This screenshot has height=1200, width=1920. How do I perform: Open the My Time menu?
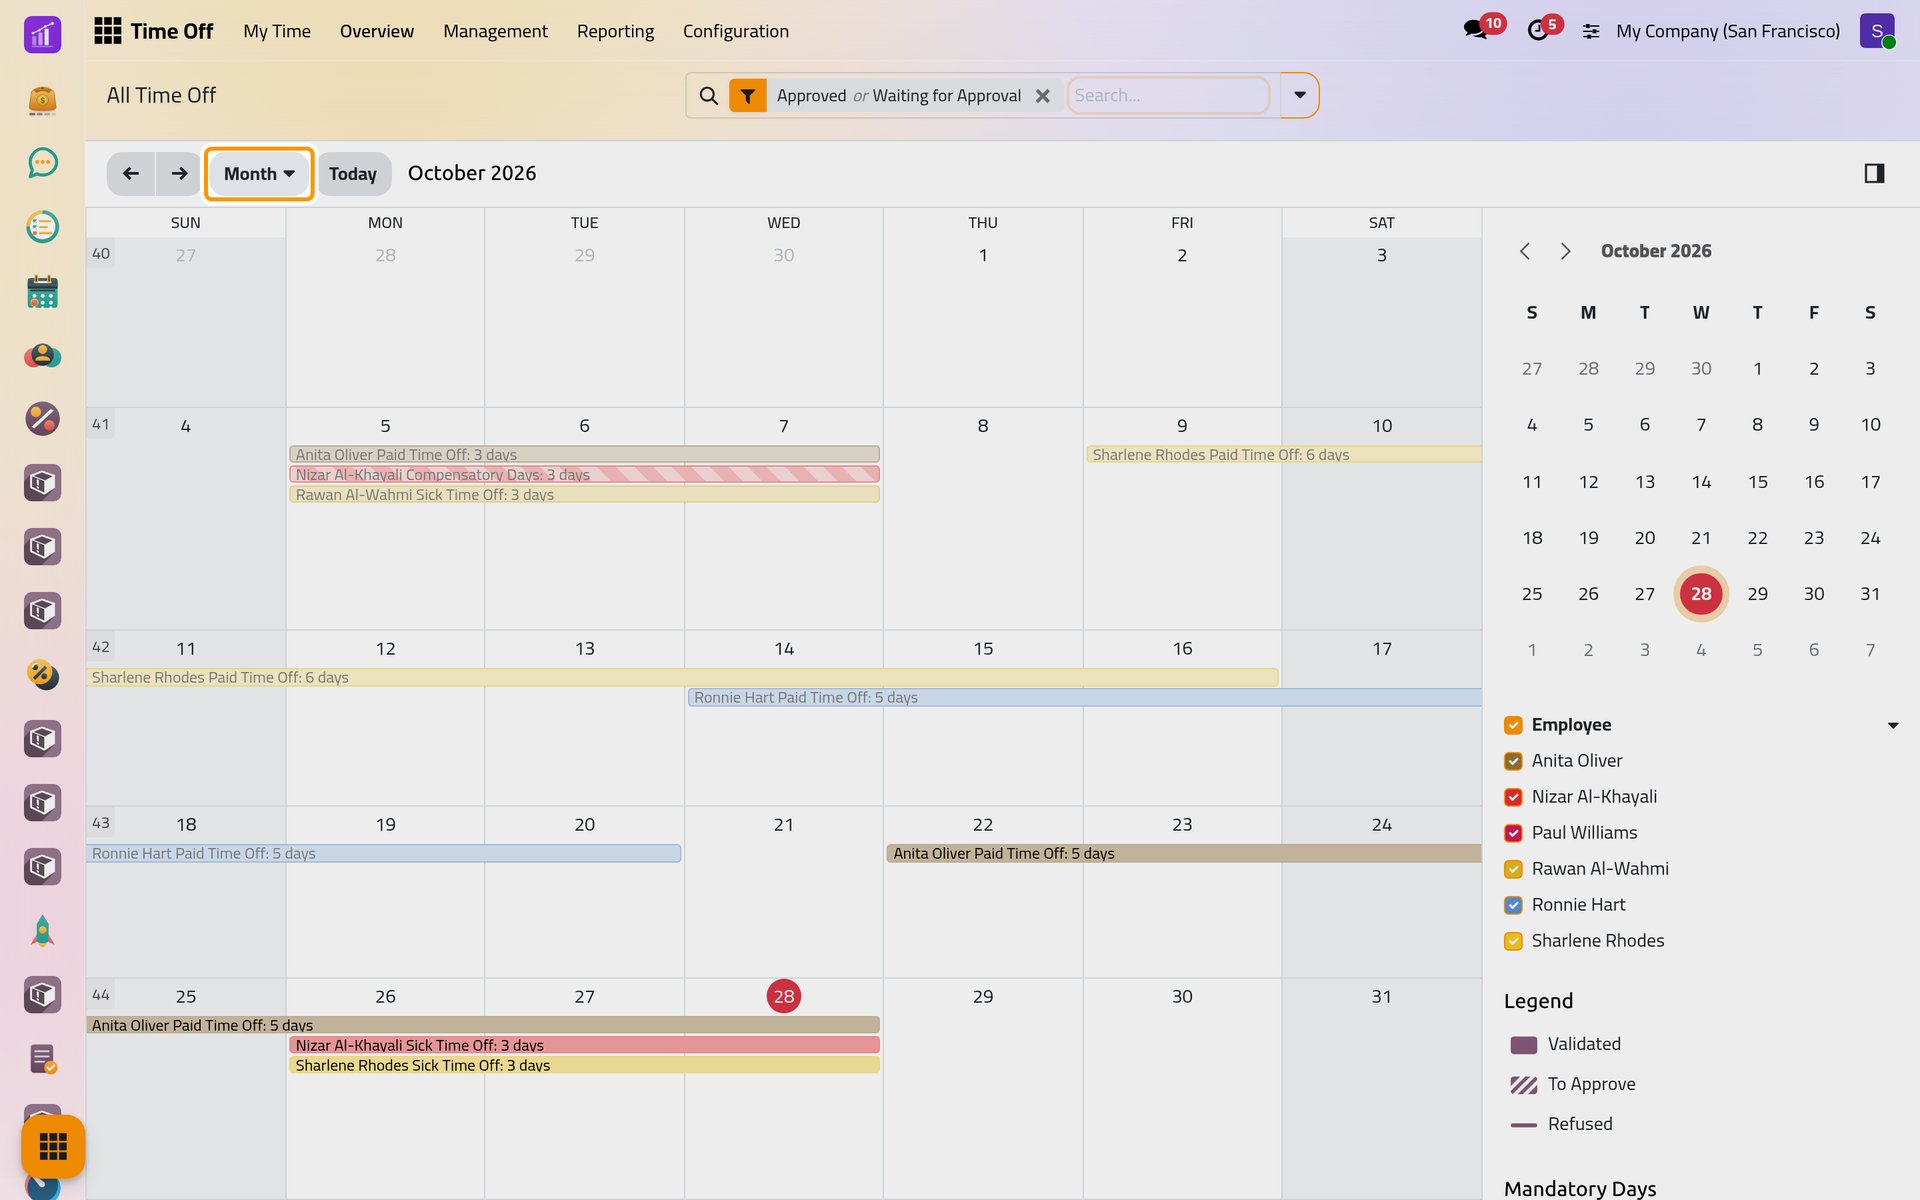click(x=277, y=31)
